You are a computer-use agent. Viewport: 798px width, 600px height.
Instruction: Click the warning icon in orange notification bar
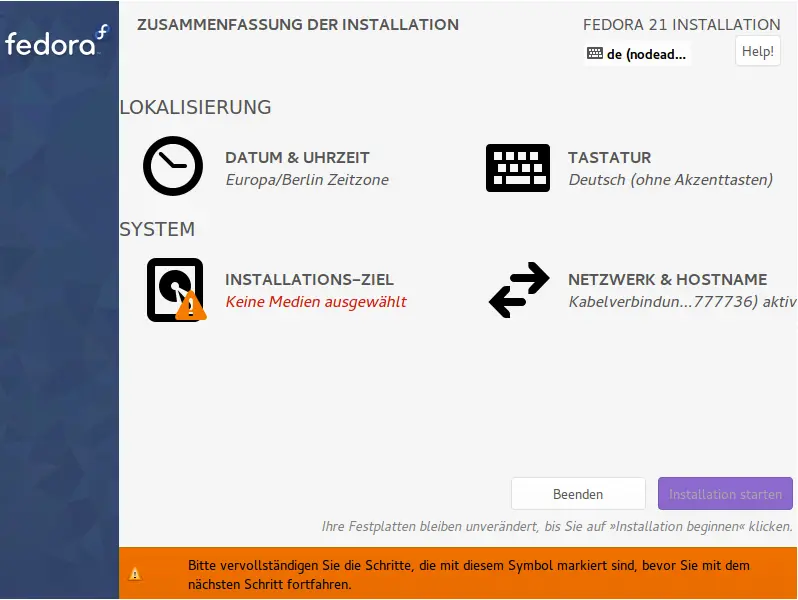pos(135,574)
